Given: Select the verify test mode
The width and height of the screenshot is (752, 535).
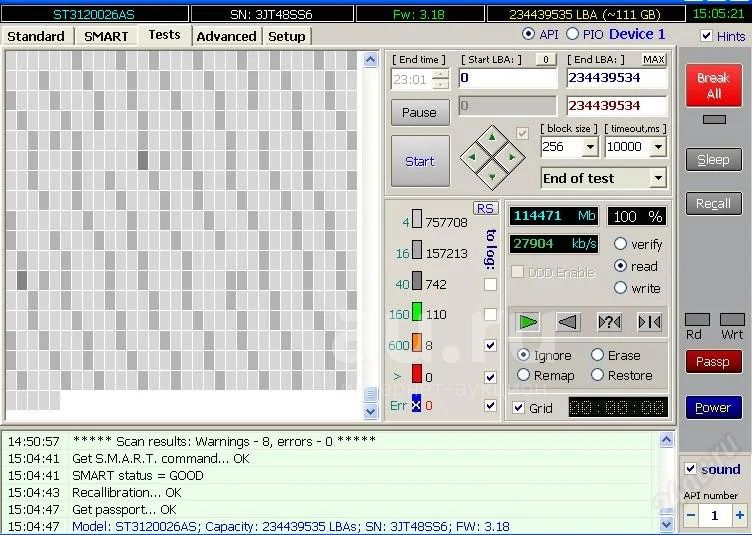Looking at the screenshot, I should point(620,244).
